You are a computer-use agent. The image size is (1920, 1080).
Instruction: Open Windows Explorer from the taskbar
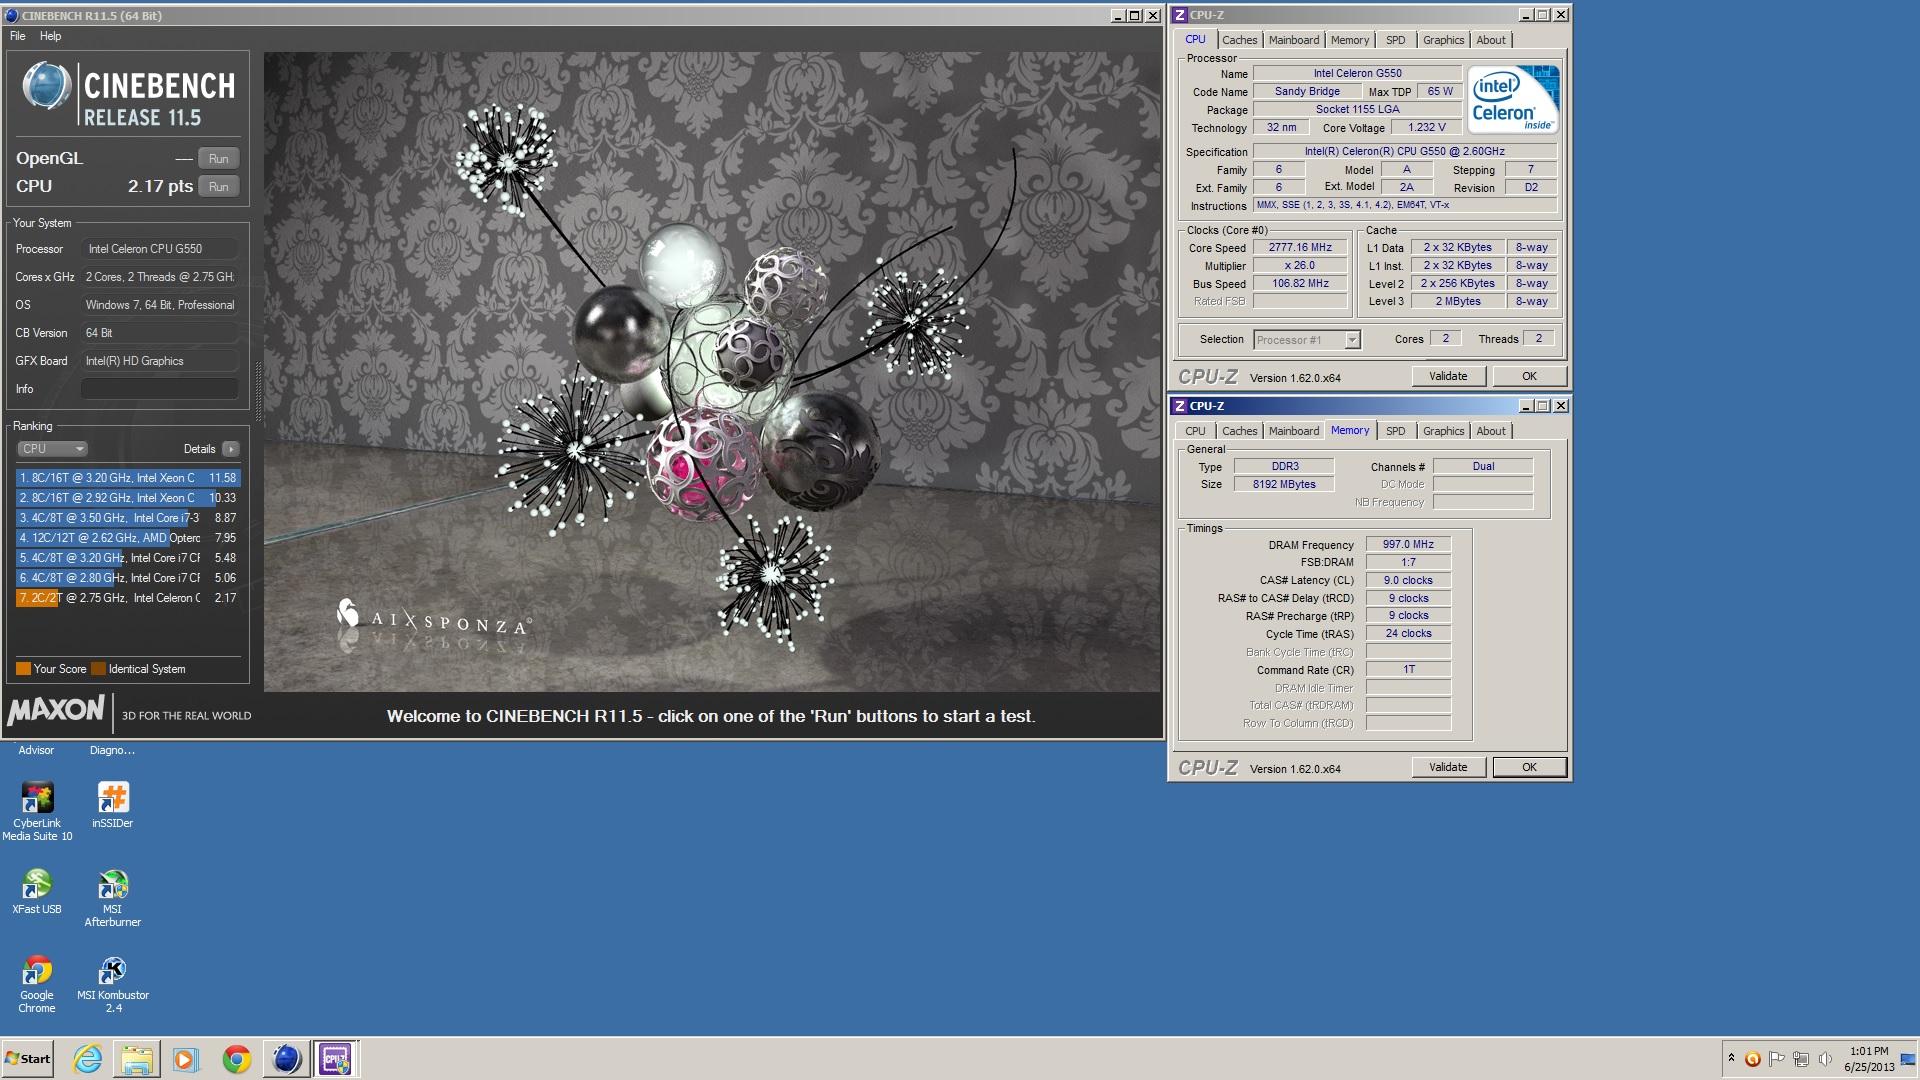(137, 1059)
